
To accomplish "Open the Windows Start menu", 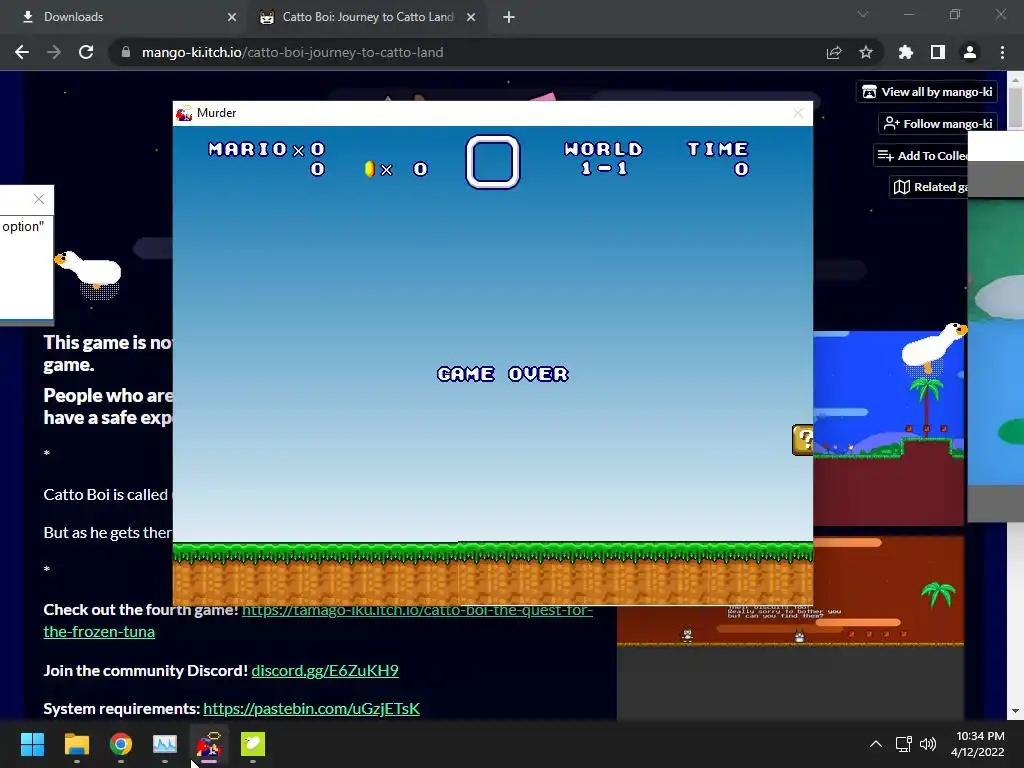I will point(32,744).
